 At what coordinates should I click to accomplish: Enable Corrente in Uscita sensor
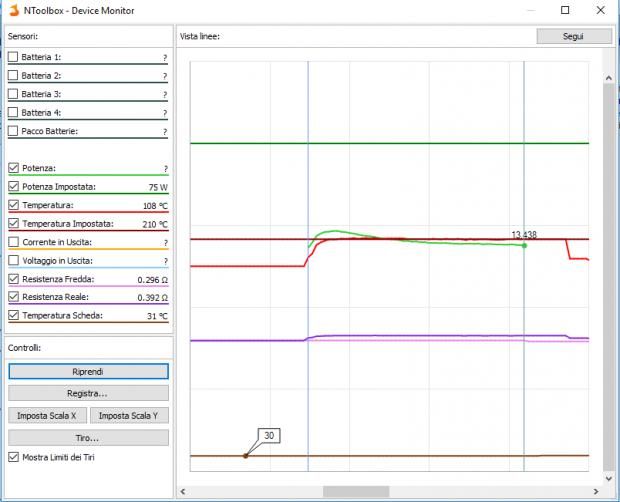[x=13, y=242]
